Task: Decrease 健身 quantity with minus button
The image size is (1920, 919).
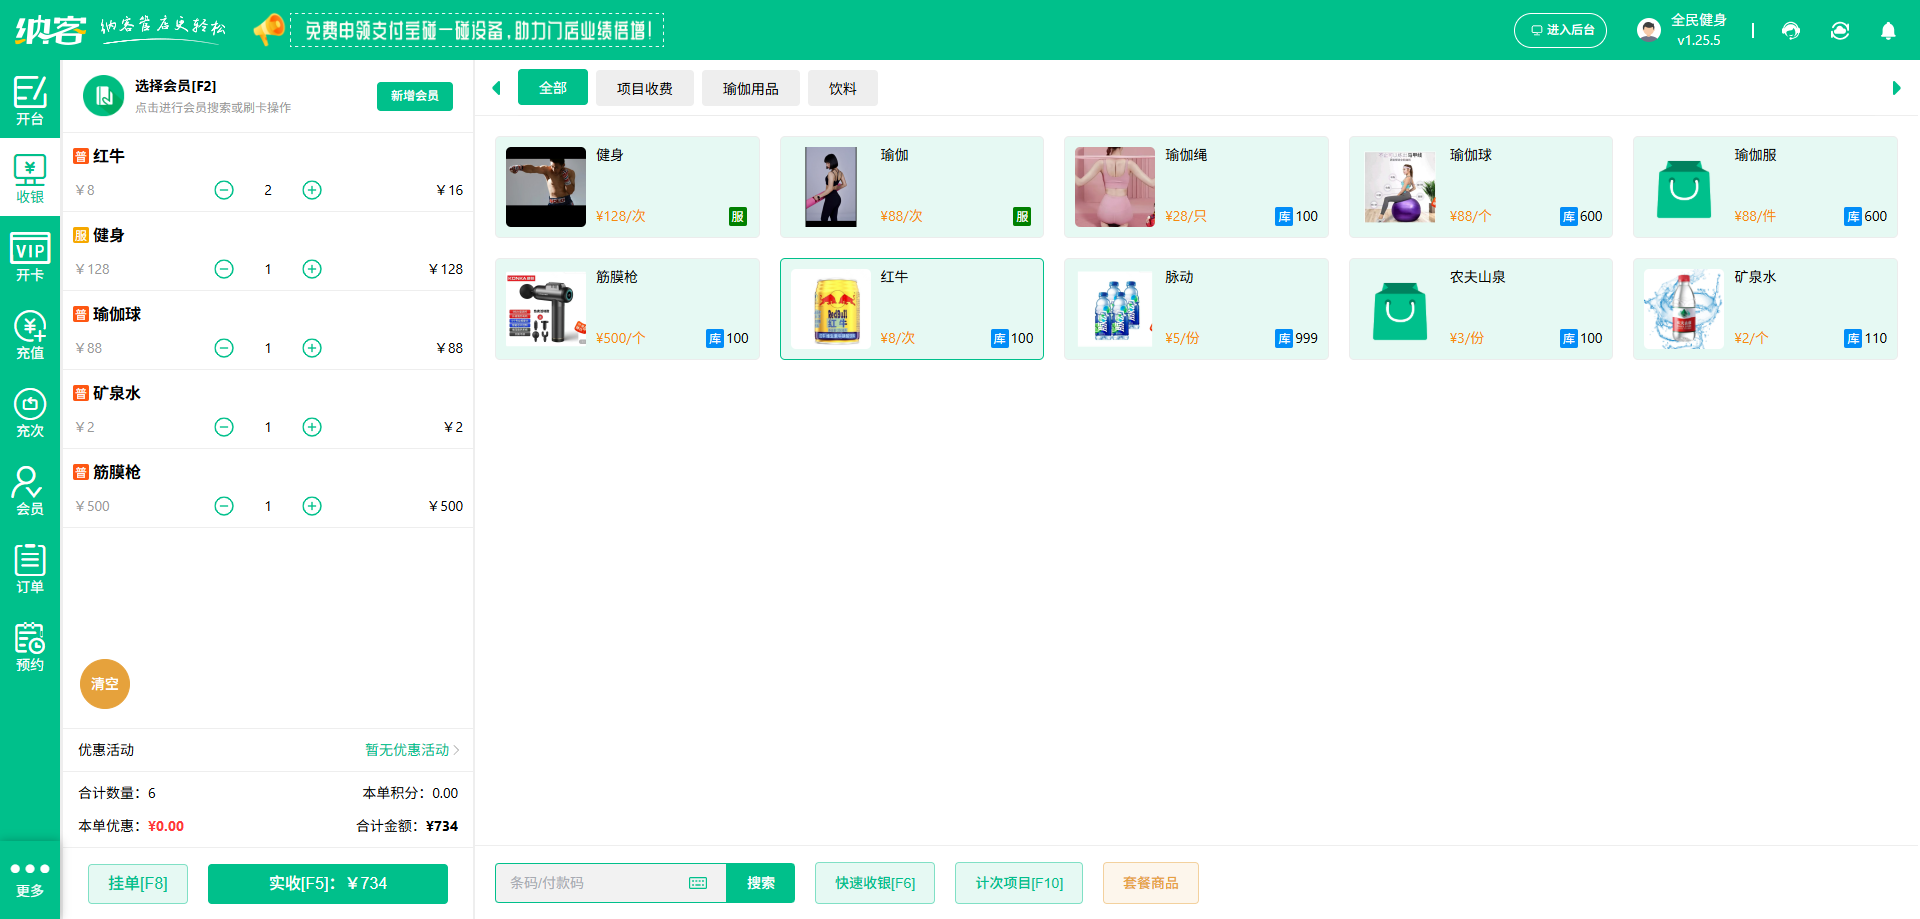Action: point(224,269)
